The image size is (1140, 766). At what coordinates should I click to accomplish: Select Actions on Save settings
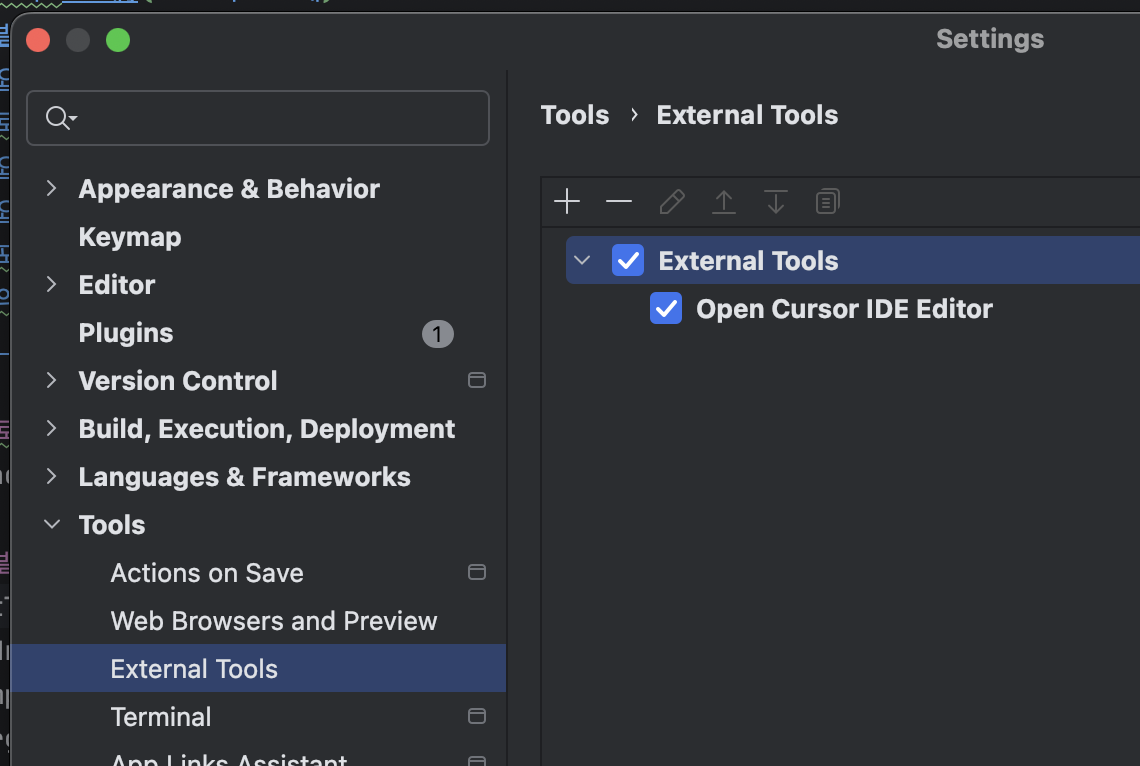[207, 573]
